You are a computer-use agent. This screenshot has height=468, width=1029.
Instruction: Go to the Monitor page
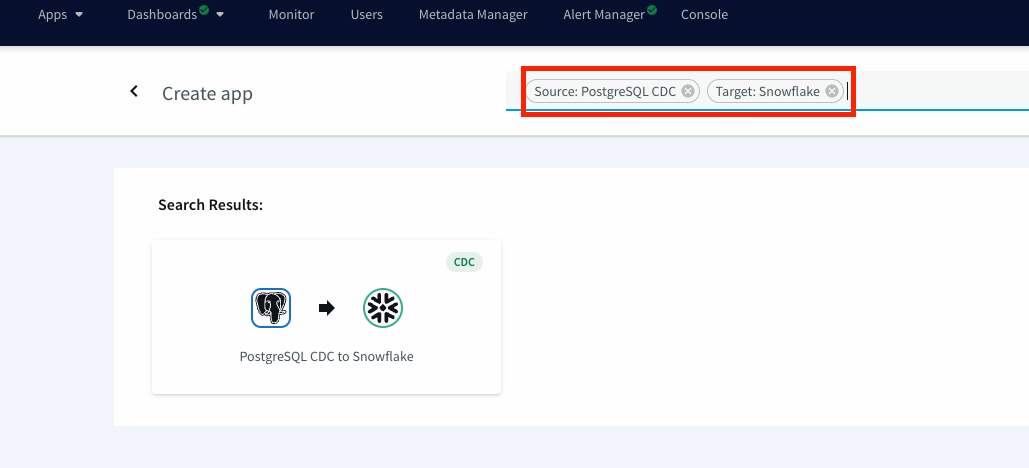(291, 14)
